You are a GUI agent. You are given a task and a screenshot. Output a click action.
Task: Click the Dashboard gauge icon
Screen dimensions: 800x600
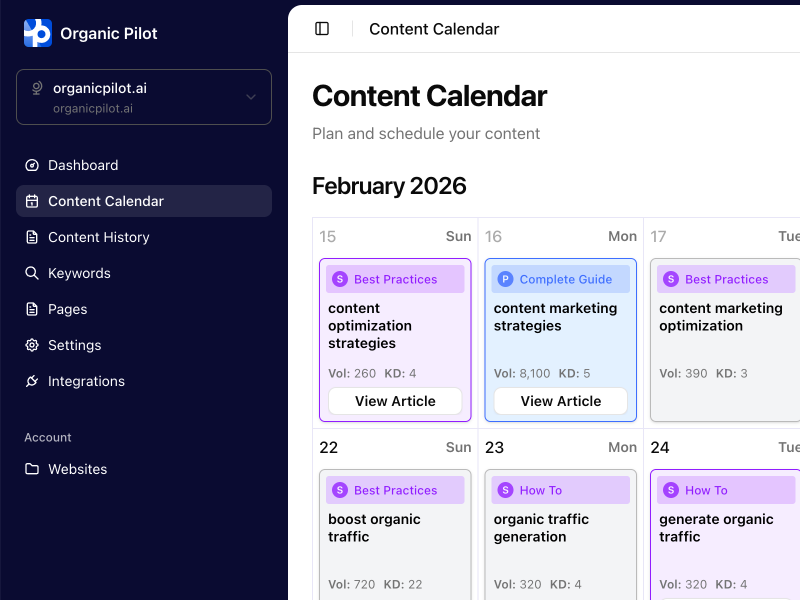point(32,165)
